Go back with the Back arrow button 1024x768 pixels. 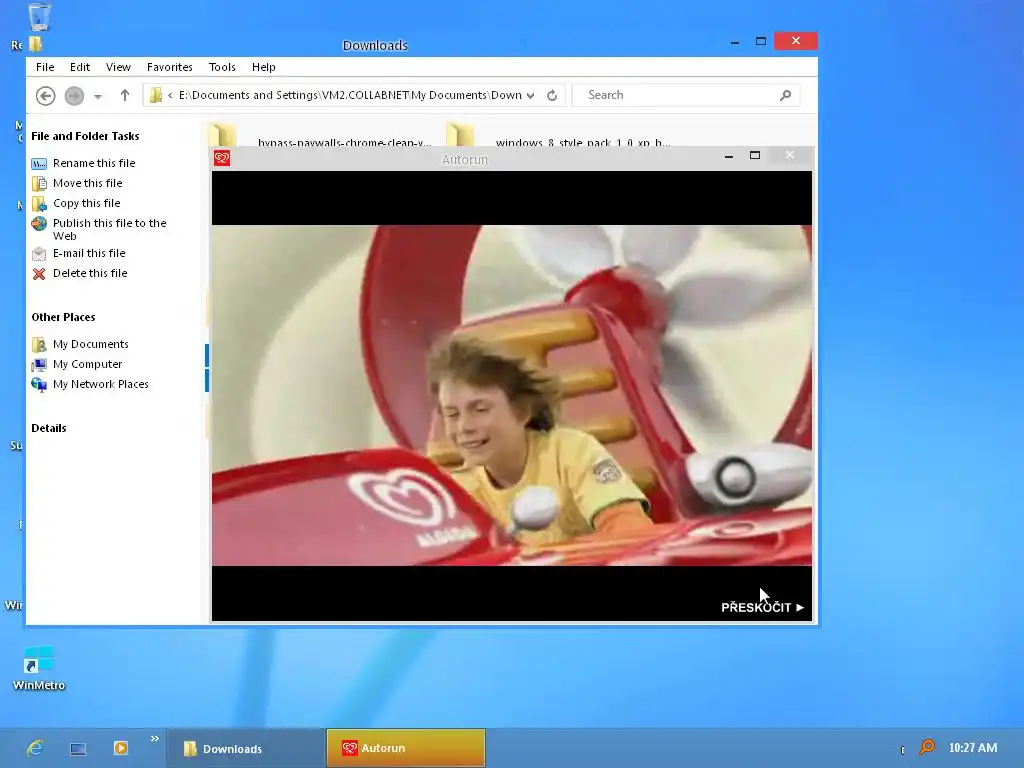45,96
